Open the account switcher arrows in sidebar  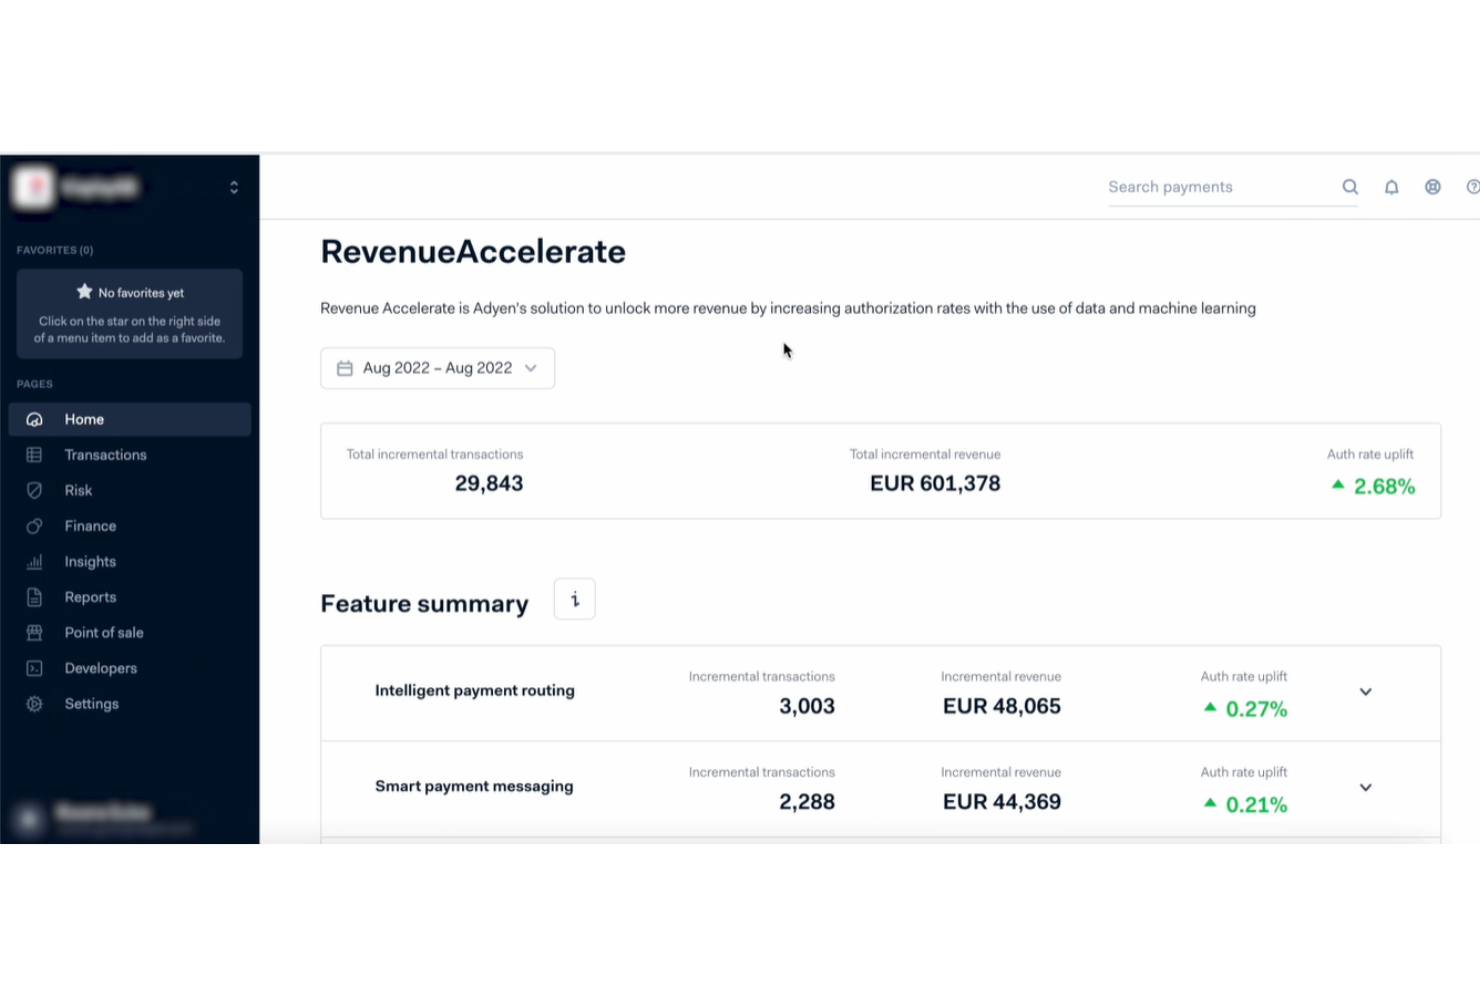coord(234,187)
